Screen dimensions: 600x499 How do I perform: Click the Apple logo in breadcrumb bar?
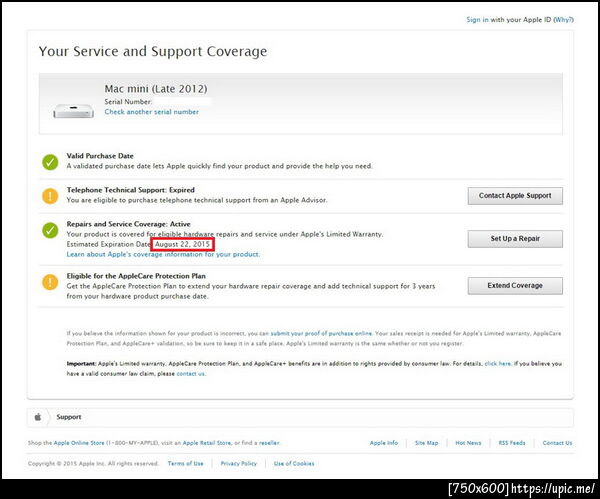tap(38, 417)
